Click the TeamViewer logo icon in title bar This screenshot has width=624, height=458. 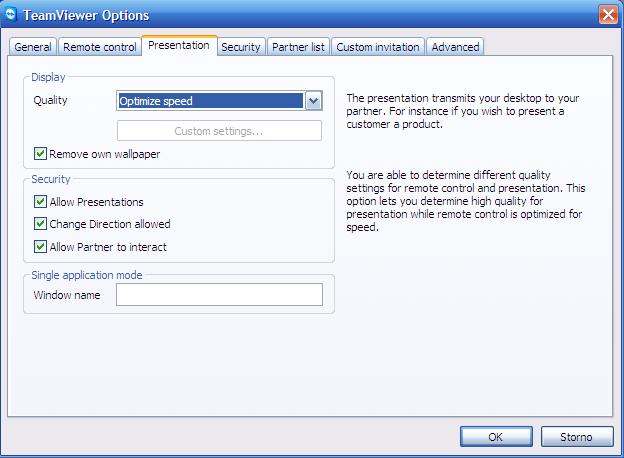coord(11,14)
